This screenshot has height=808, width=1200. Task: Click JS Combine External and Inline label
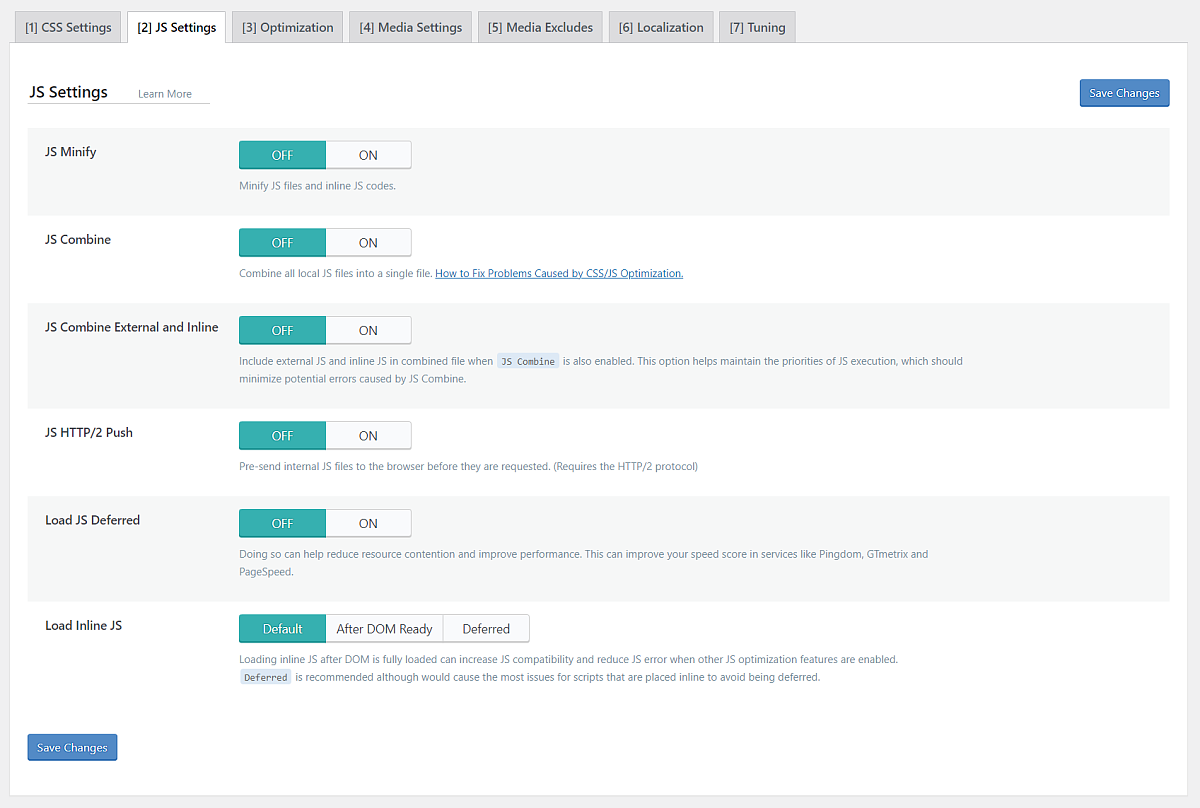(131, 327)
